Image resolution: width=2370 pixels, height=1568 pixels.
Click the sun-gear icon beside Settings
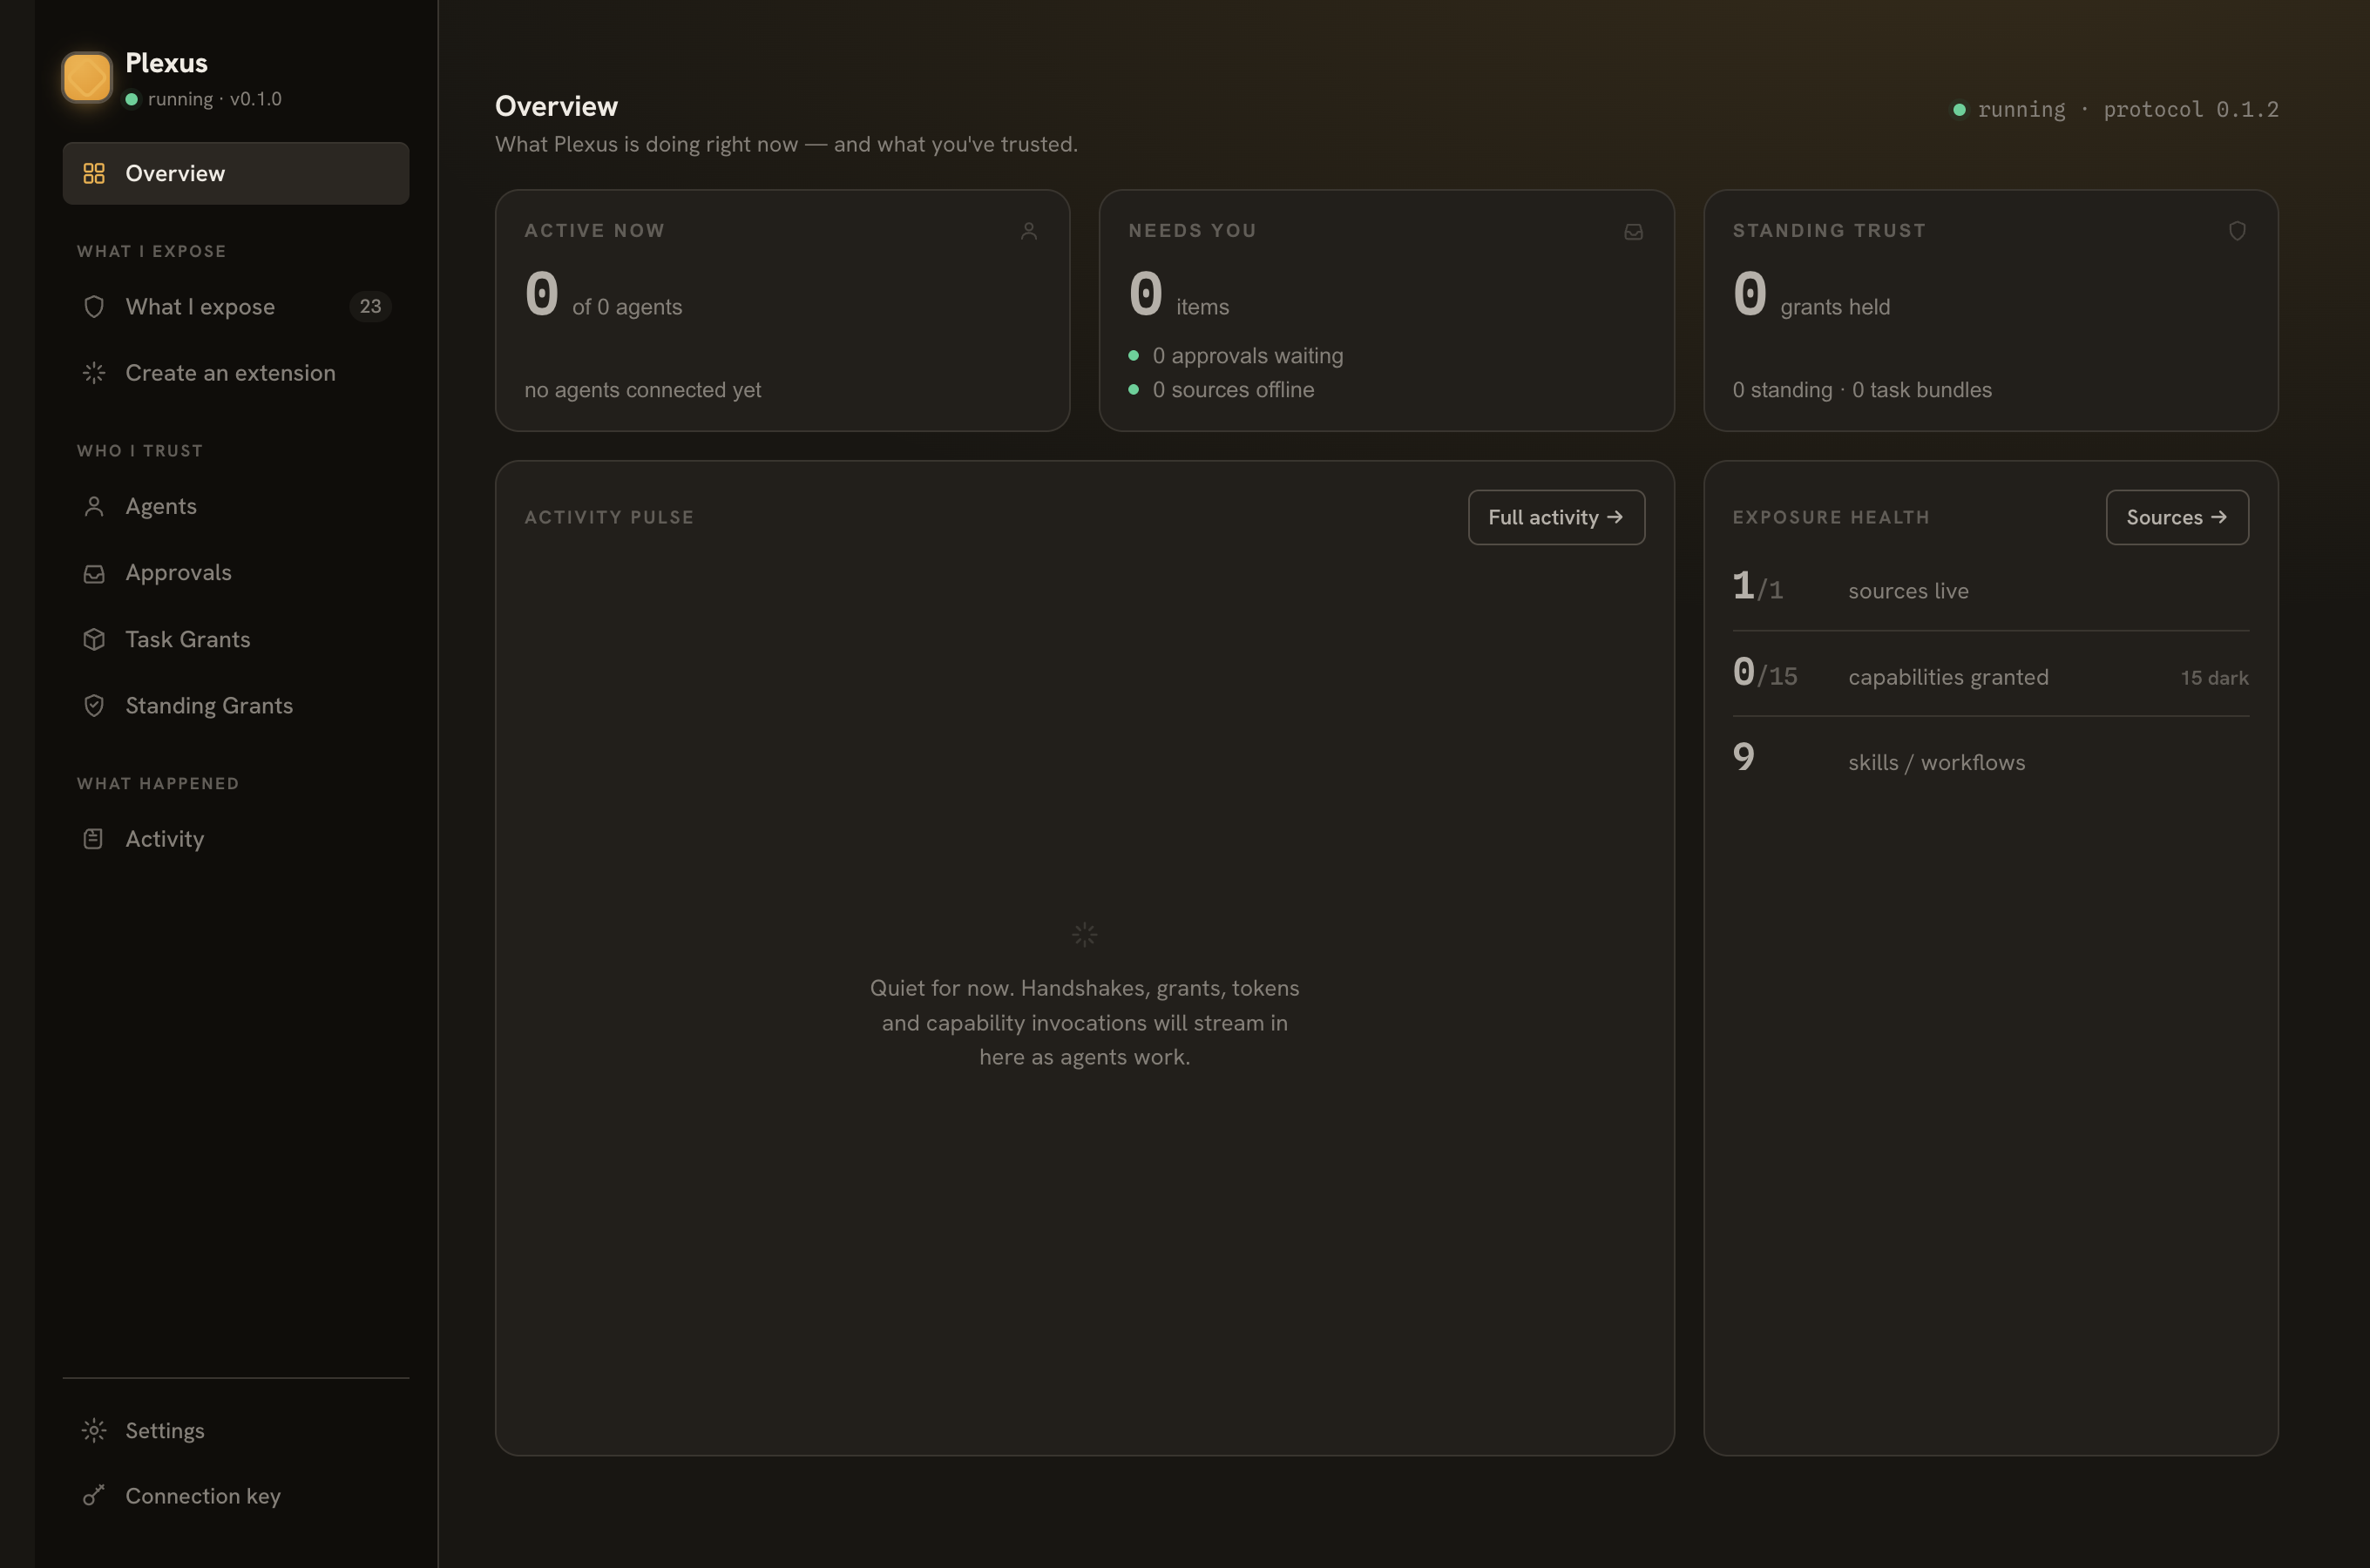tap(94, 1430)
